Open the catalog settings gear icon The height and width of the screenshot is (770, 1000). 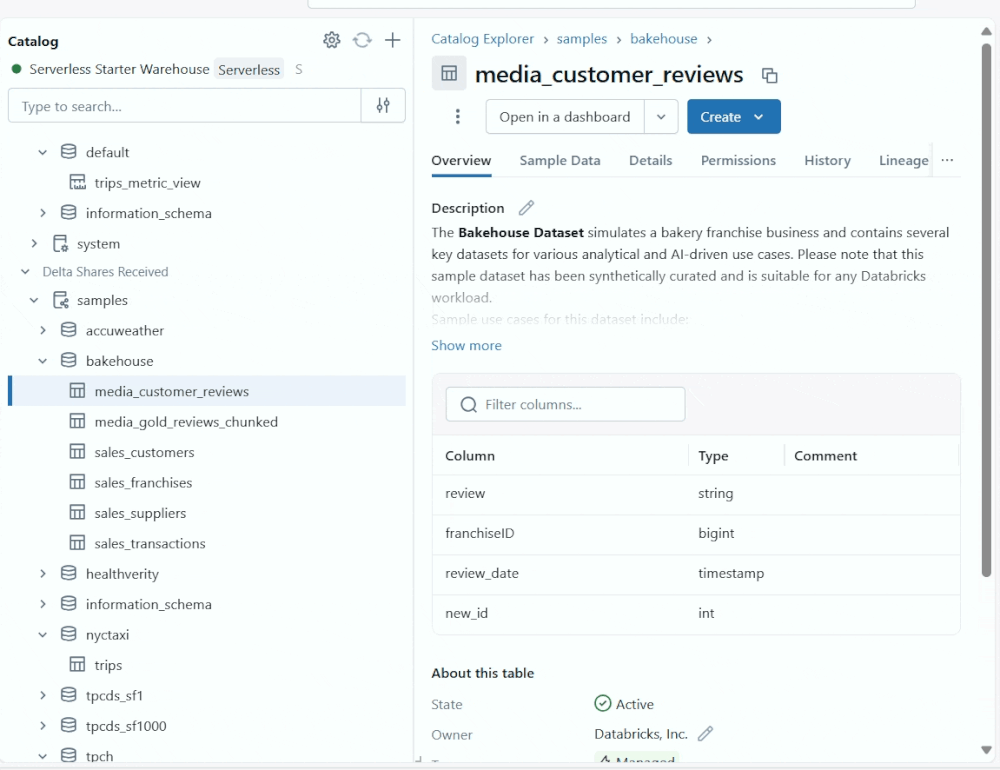click(332, 40)
